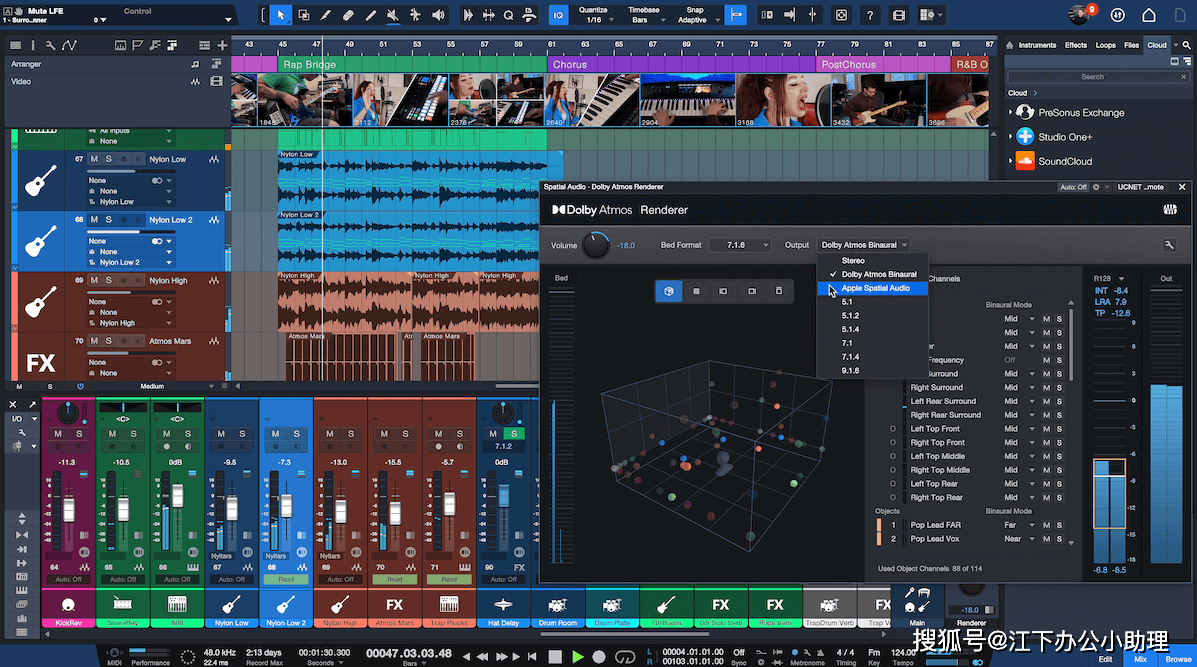Open the help question mark button
Viewport: 1197px width, 667px height.
point(870,15)
